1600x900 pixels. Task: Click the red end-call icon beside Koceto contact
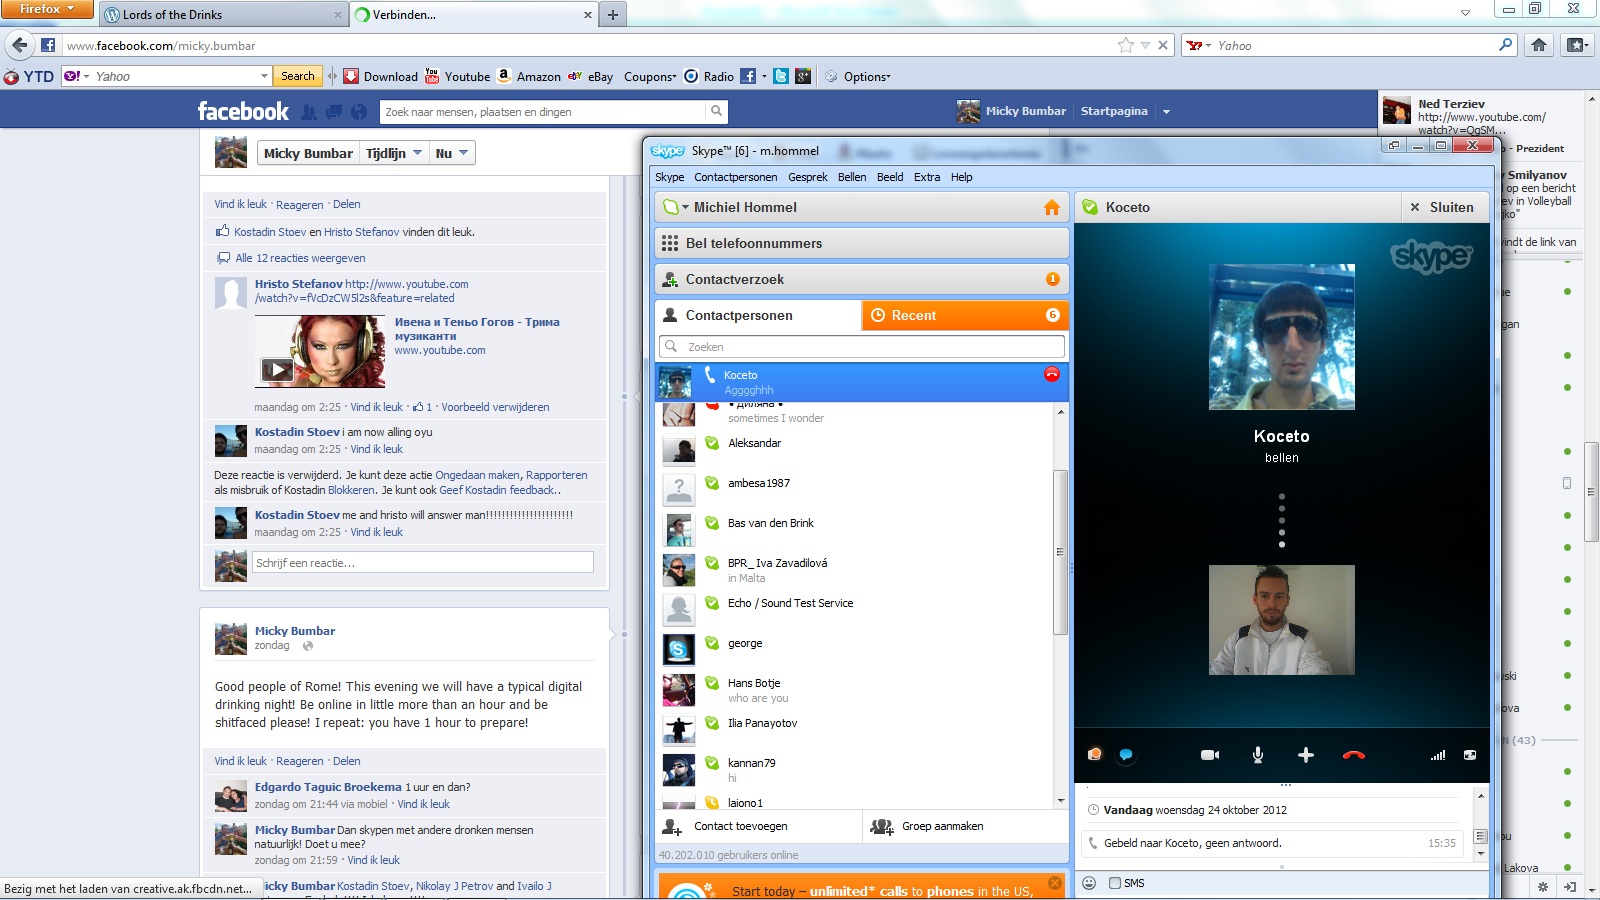pyautogui.click(x=1051, y=374)
